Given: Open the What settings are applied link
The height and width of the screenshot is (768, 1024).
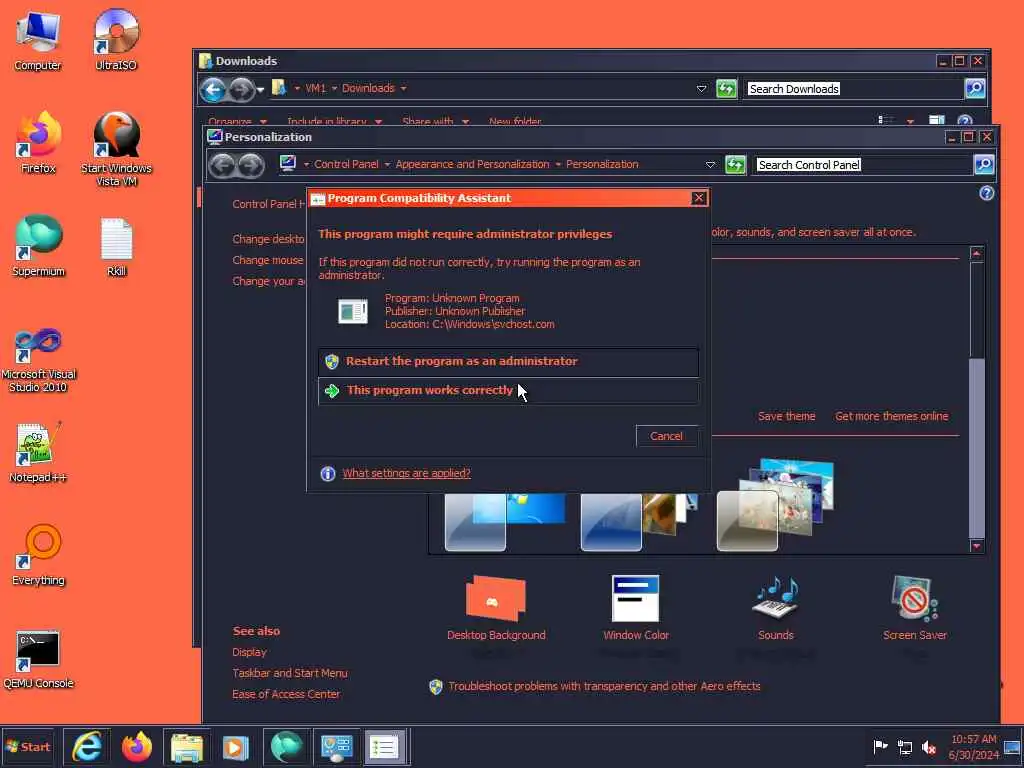Looking at the screenshot, I should tap(406, 473).
